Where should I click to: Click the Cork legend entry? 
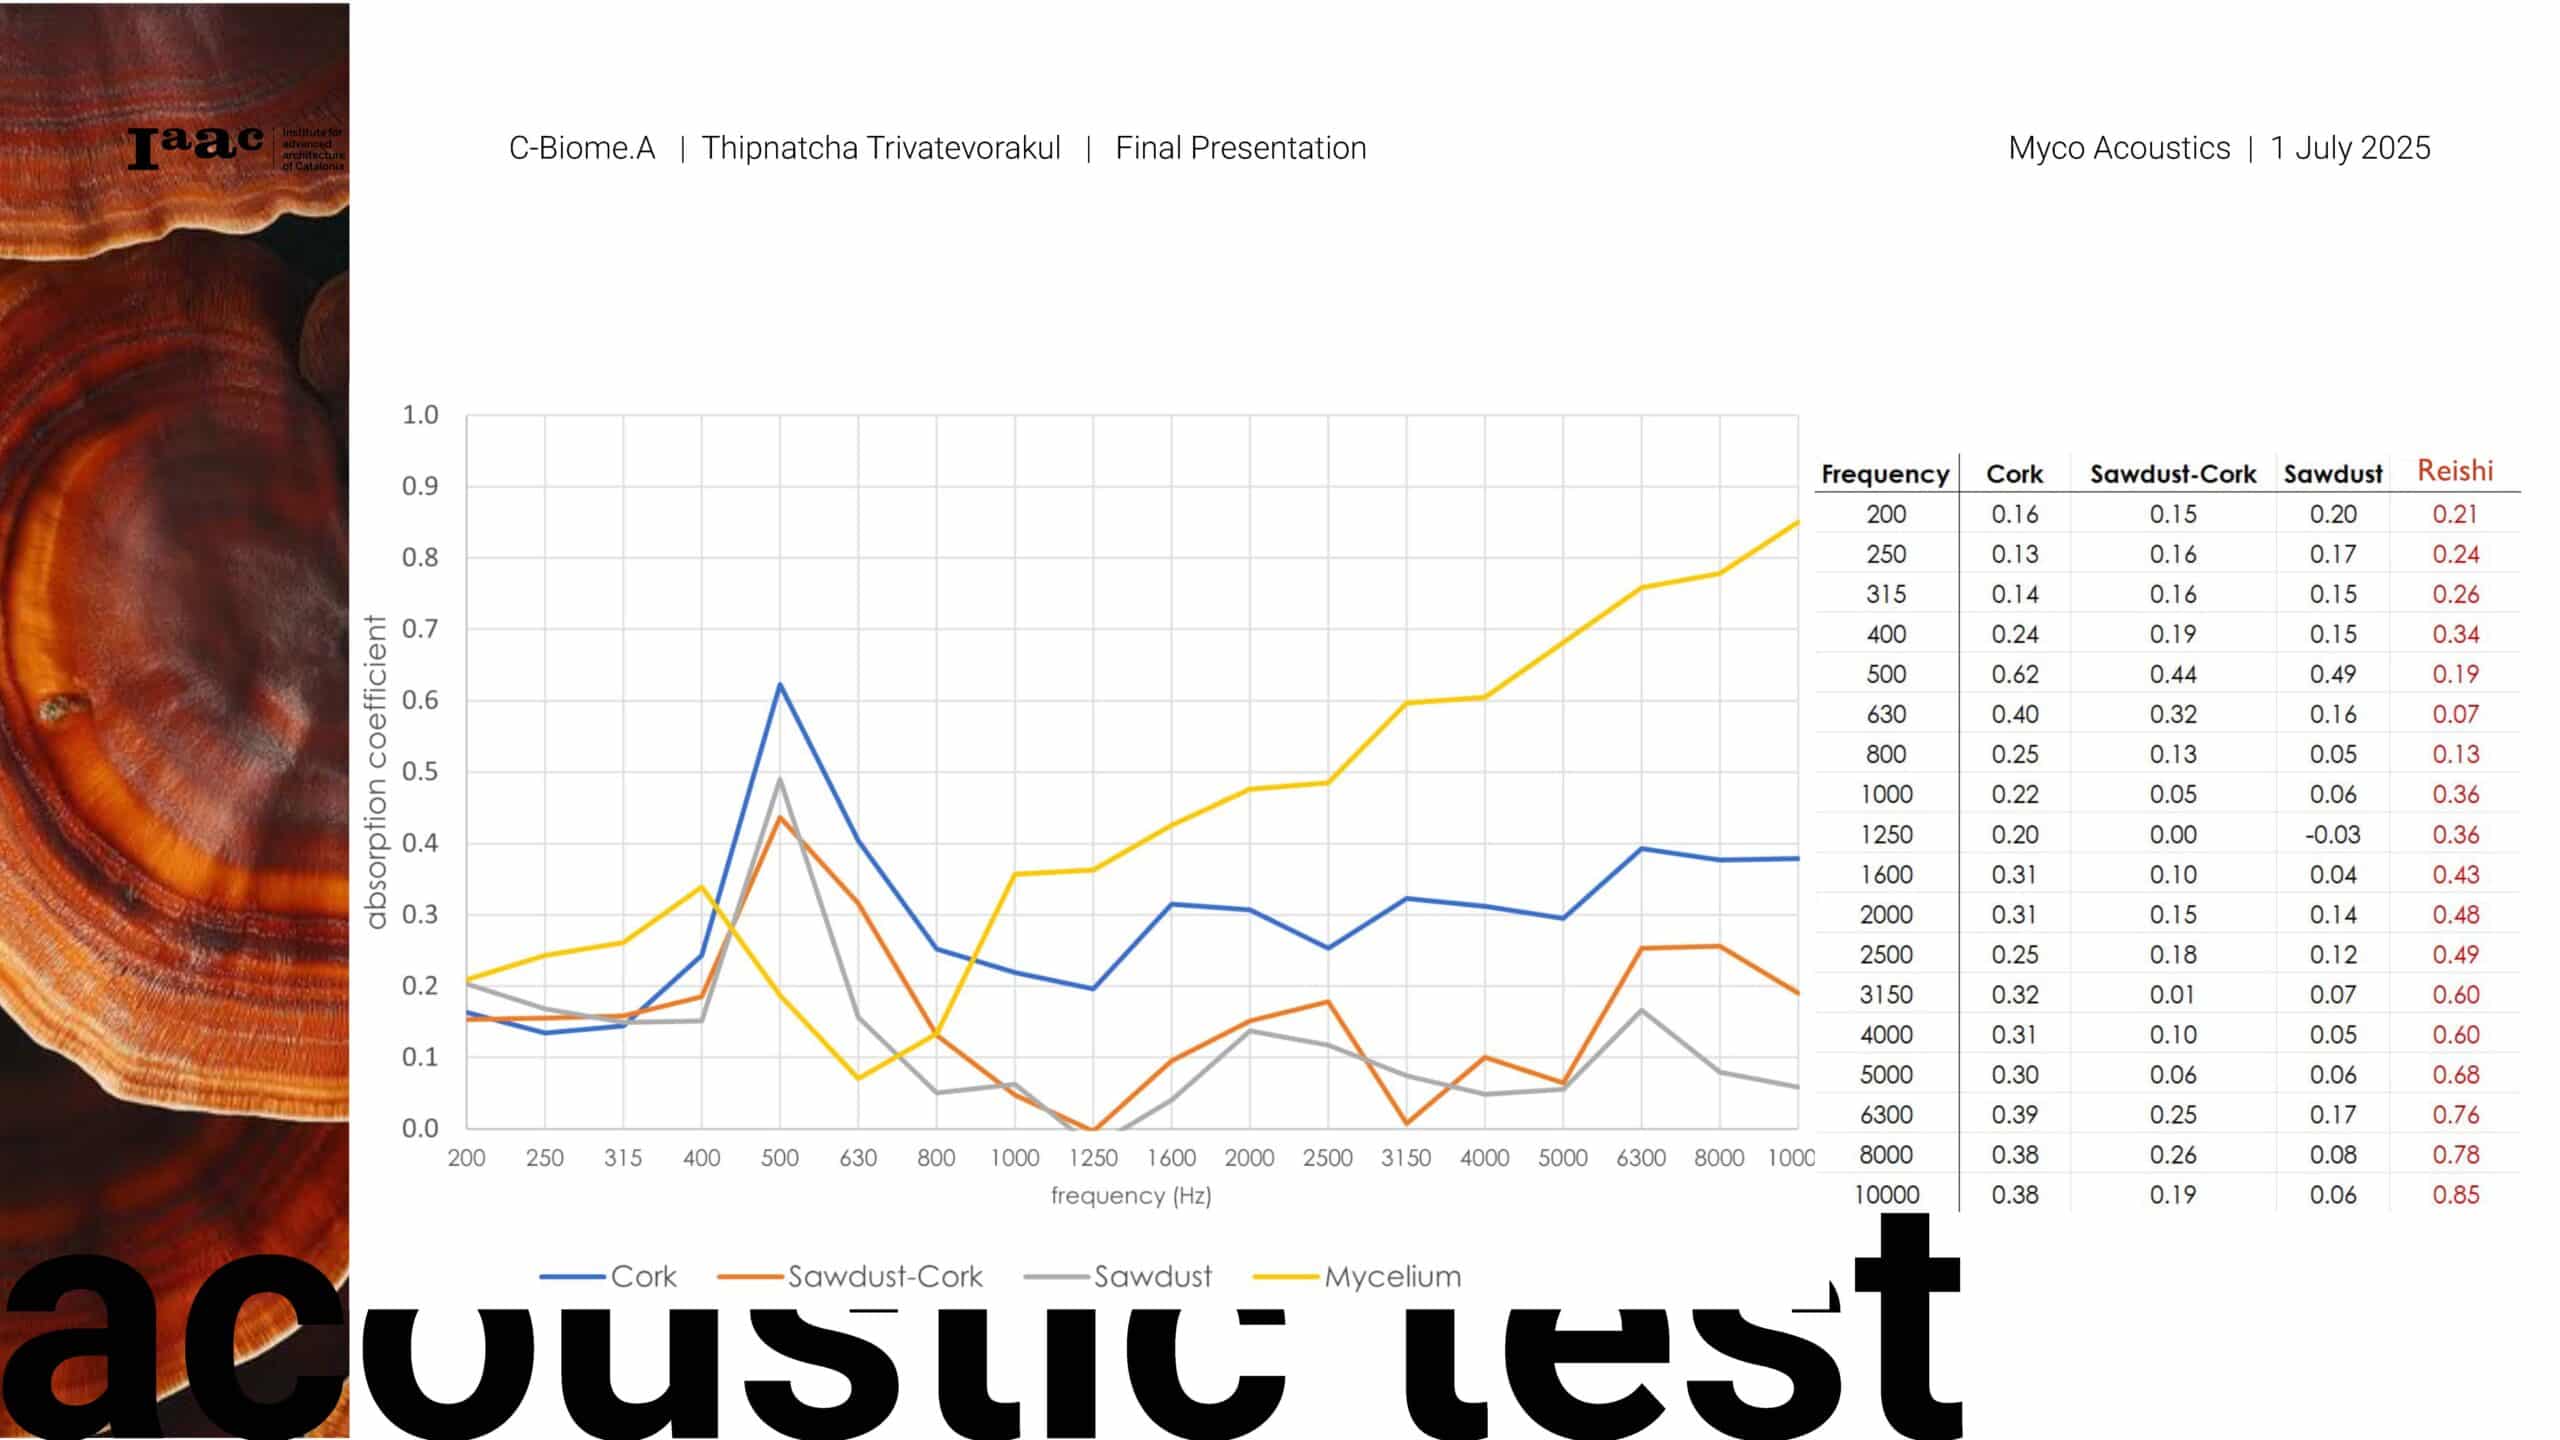[x=642, y=1277]
